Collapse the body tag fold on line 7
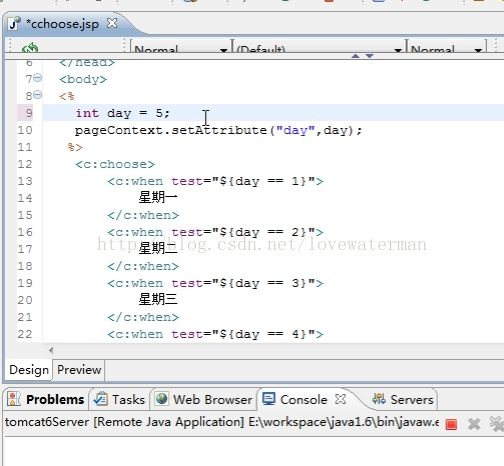The image size is (504, 466). pyautogui.click(x=38, y=78)
